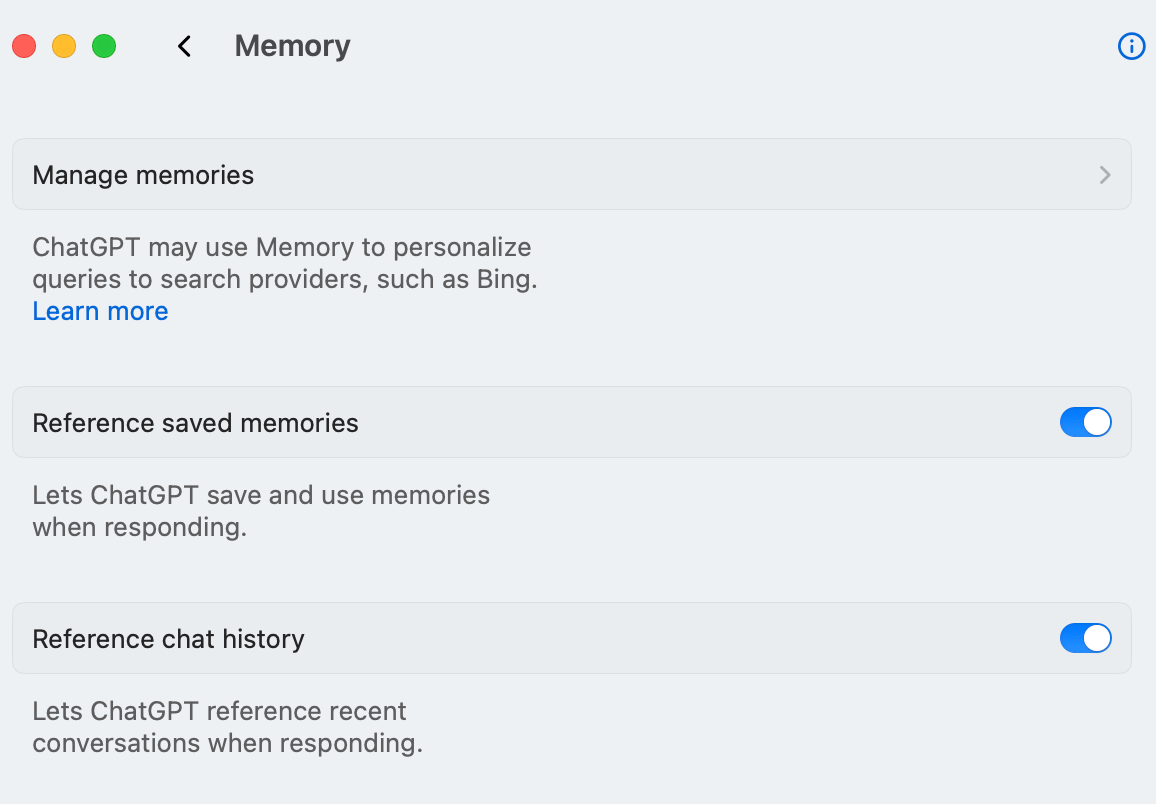Go back using the left chevron arrow
Viewport: 1156px width, 804px height.
pos(184,46)
